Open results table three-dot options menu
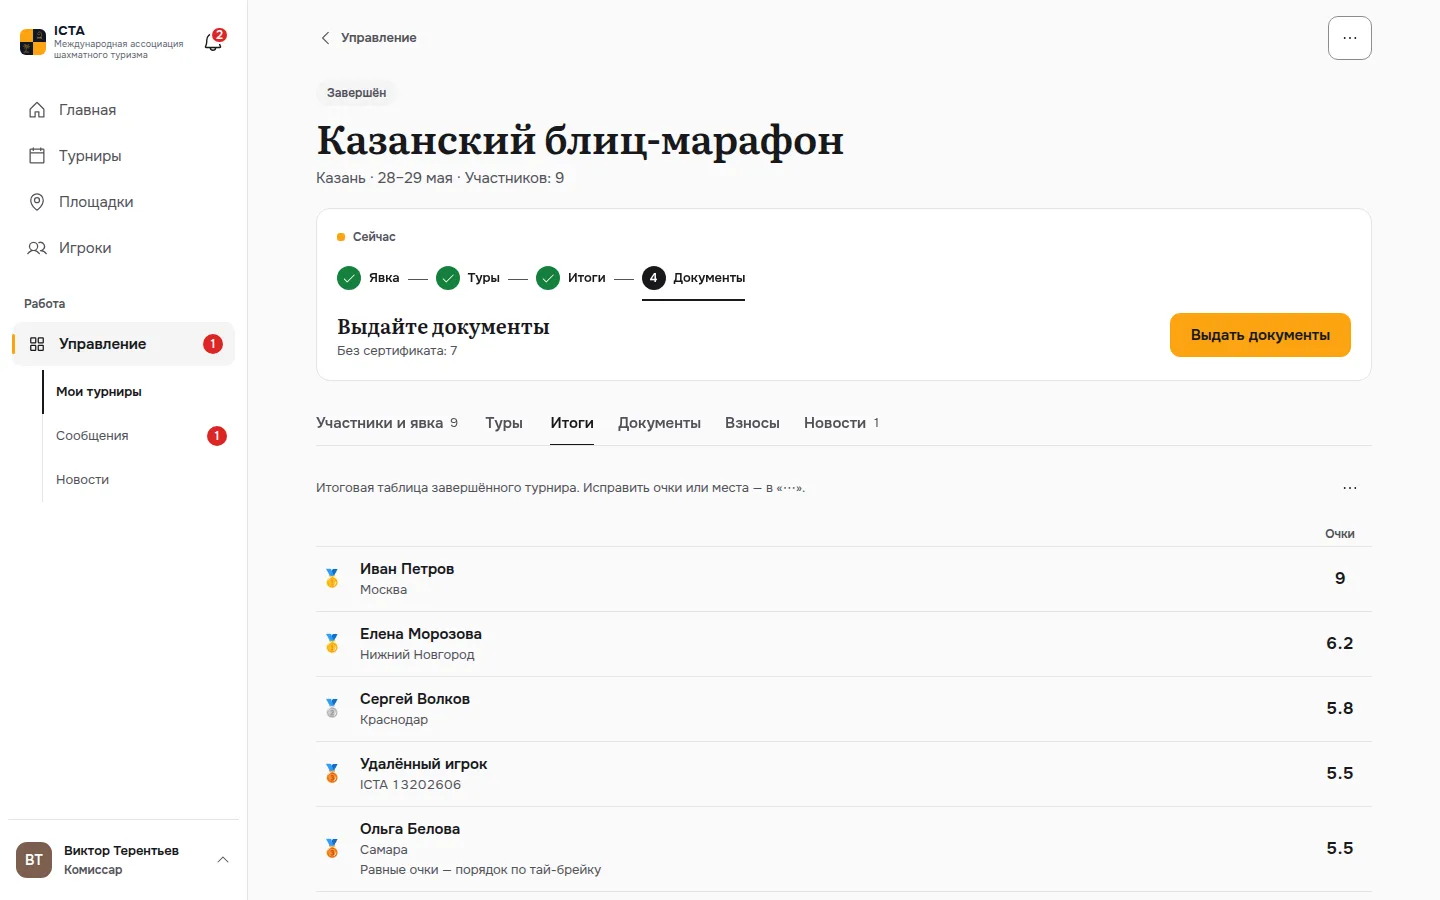This screenshot has width=1440, height=900. pyautogui.click(x=1350, y=488)
